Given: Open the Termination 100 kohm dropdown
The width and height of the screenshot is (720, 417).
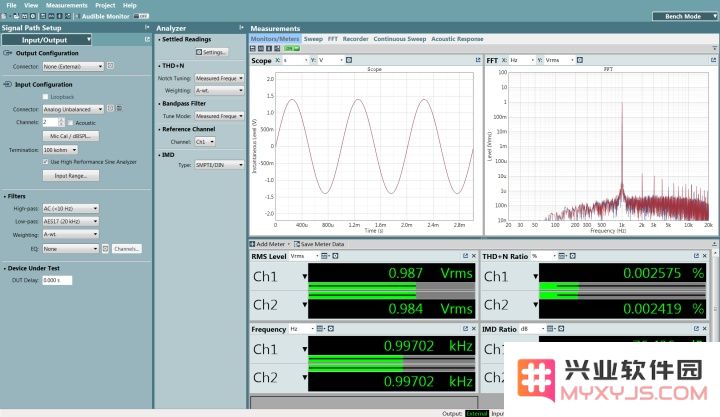Looking at the screenshot, I should pos(60,150).
